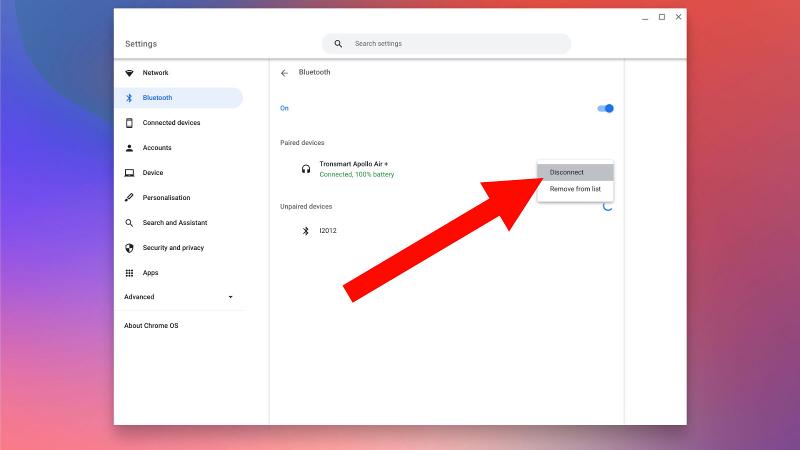Click the Bluetooth page heading text
800x450 pixels.
click(x=314, y=72)
